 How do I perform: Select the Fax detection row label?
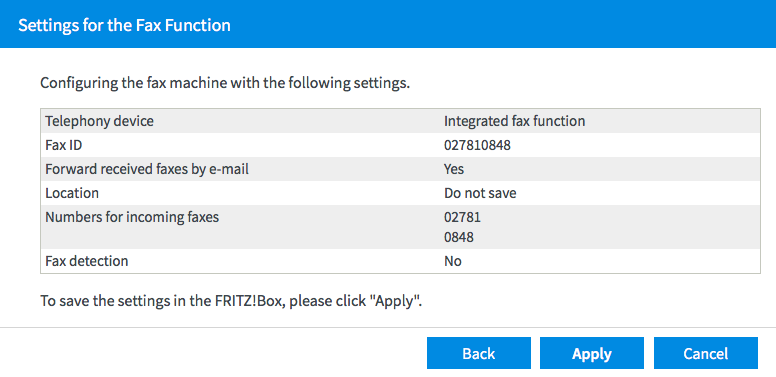[87, 261]
